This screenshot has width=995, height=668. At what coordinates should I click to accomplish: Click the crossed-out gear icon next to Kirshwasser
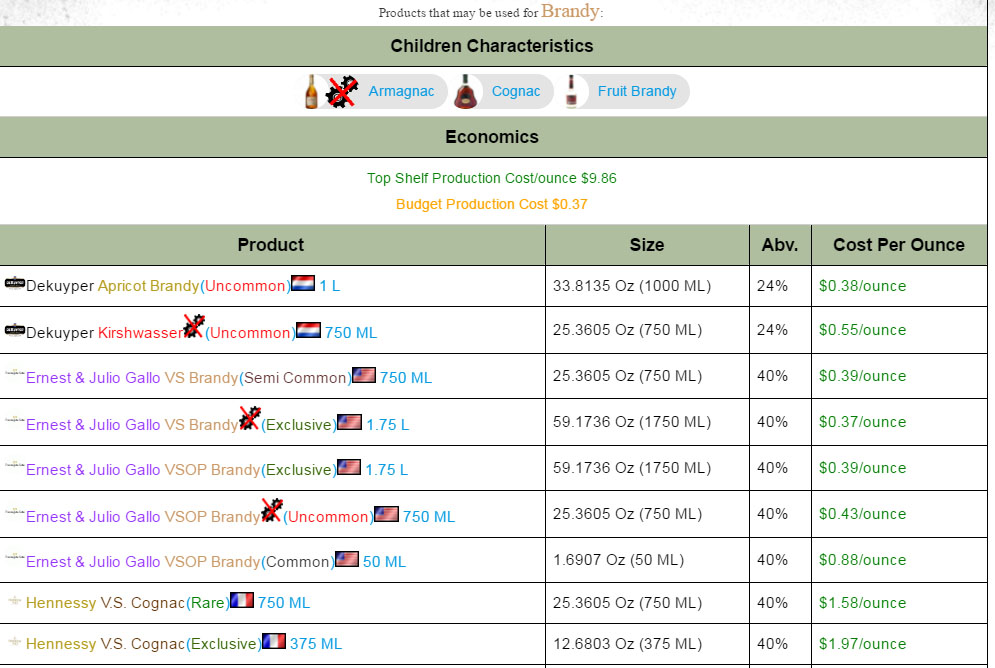click(x=193, y=326)
